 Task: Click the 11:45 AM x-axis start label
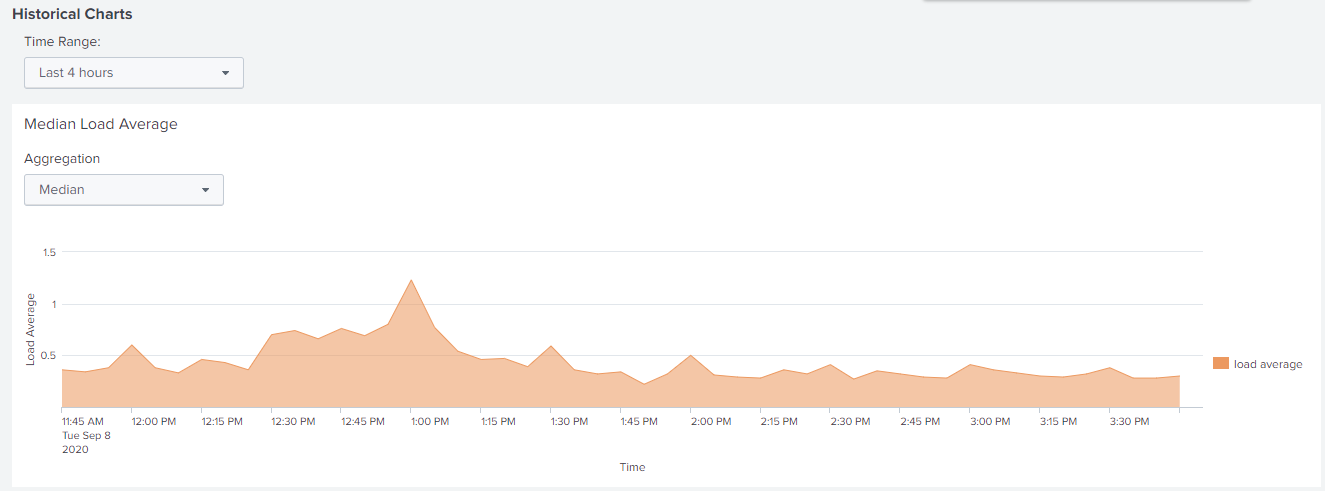point(82,421)
